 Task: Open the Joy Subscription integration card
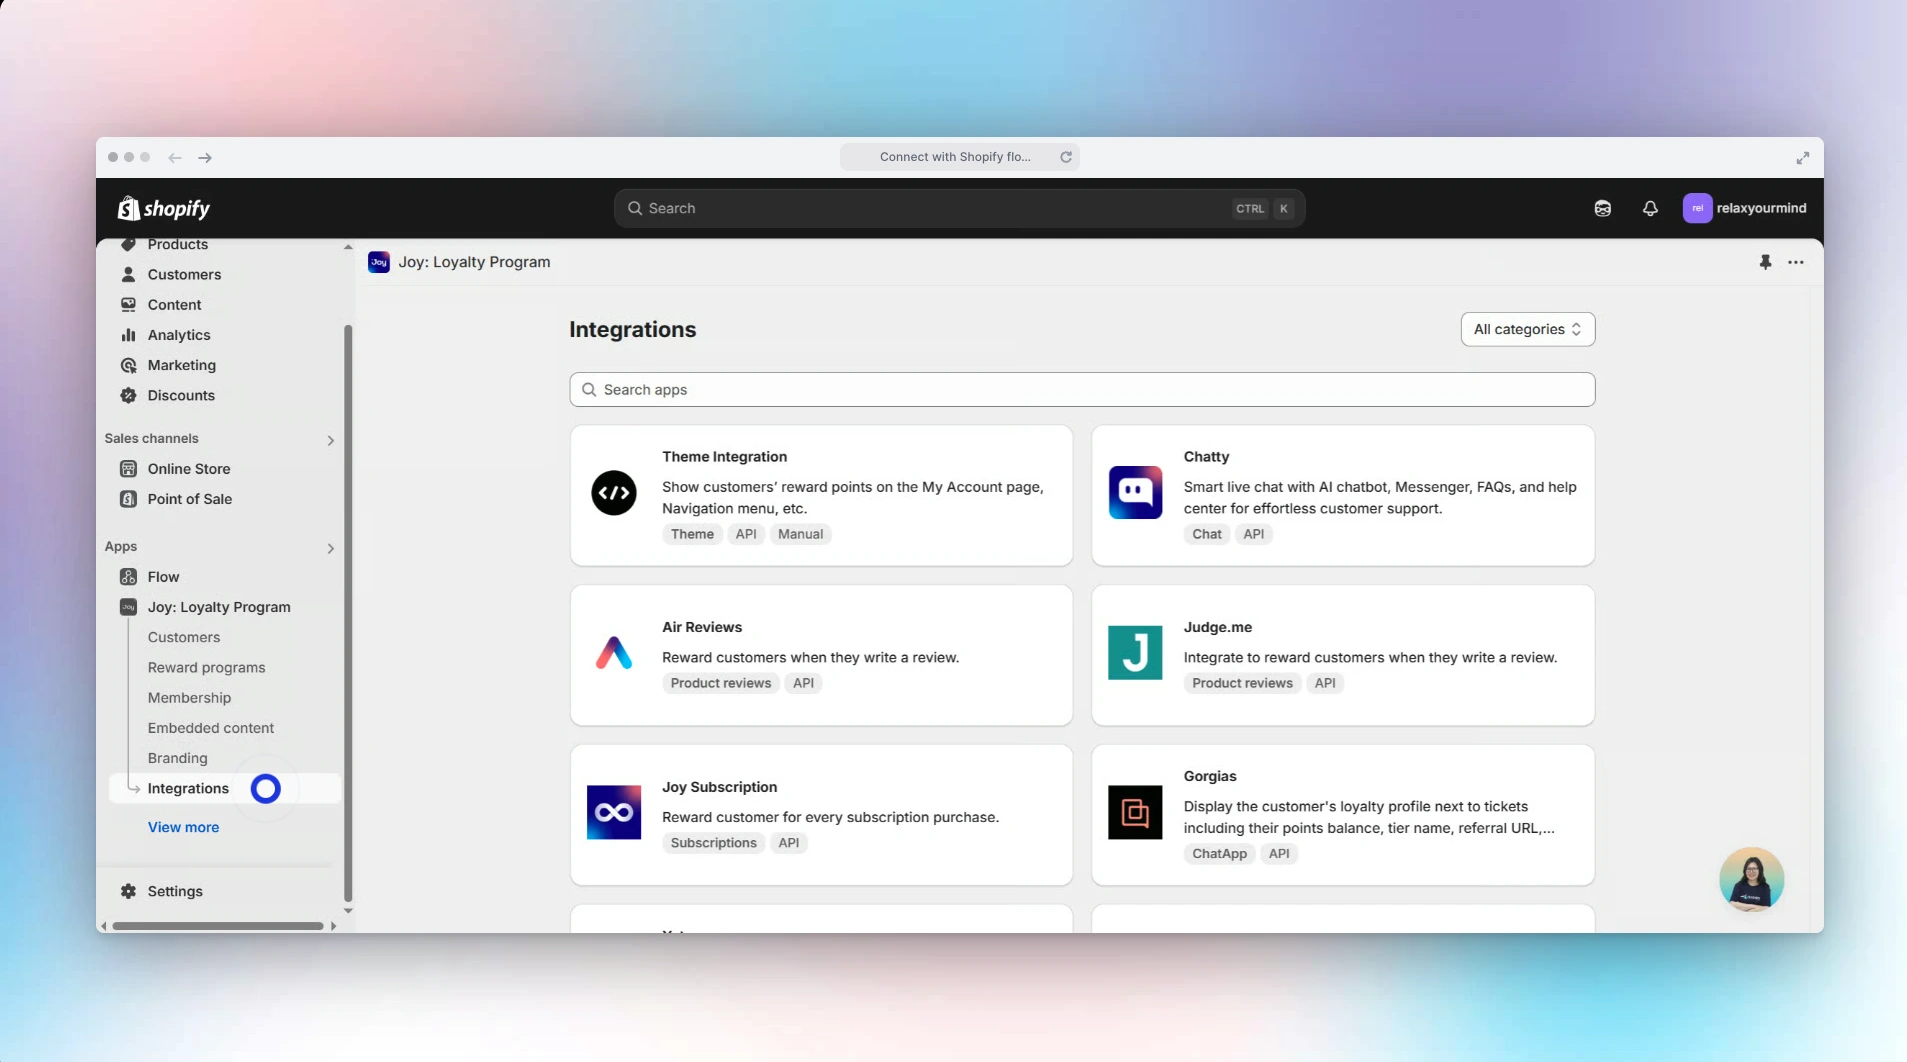click(820, 814)
